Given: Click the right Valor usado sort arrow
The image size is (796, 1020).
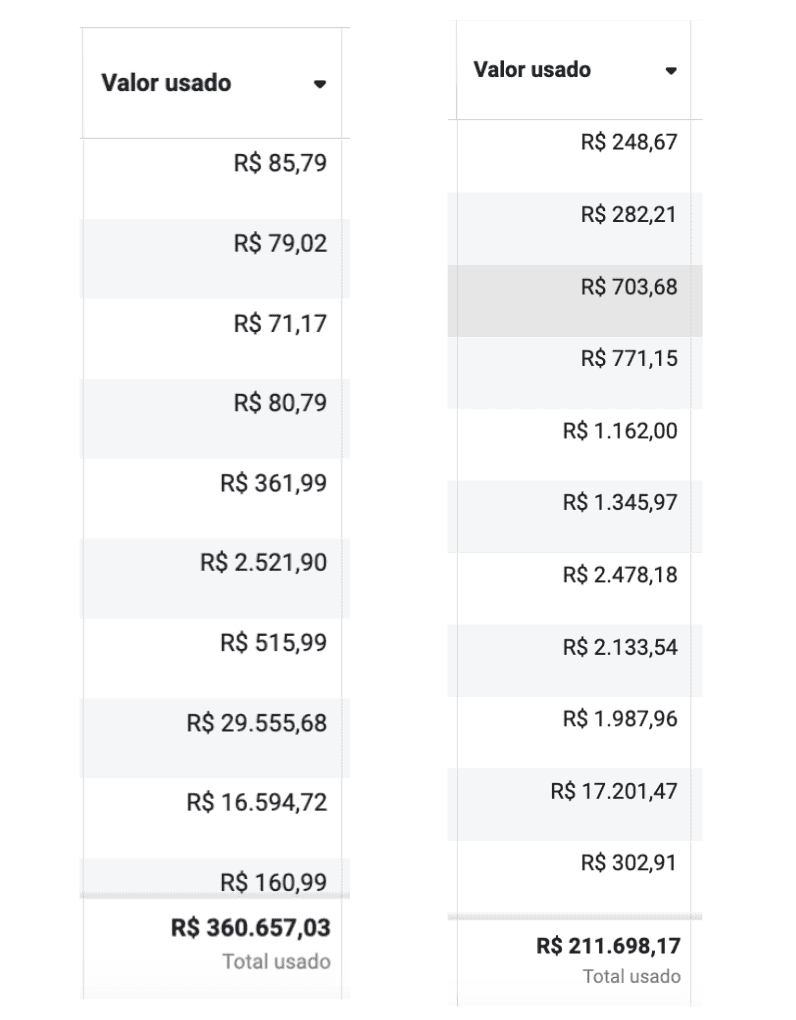Looking at the screenshot, I should (x=671, y=71).
